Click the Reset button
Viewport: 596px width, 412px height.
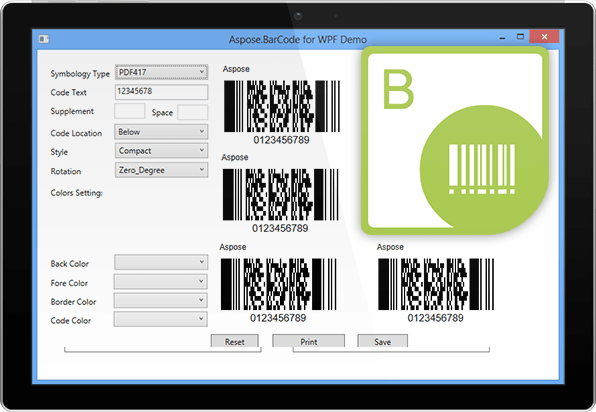click(235, 341)
